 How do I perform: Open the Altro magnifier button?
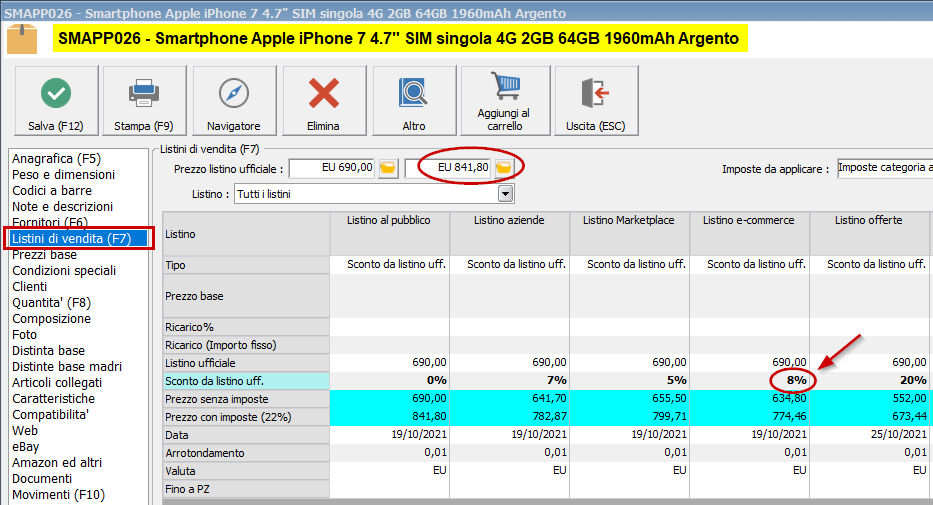pyautogui.click(x=414, y=101)
